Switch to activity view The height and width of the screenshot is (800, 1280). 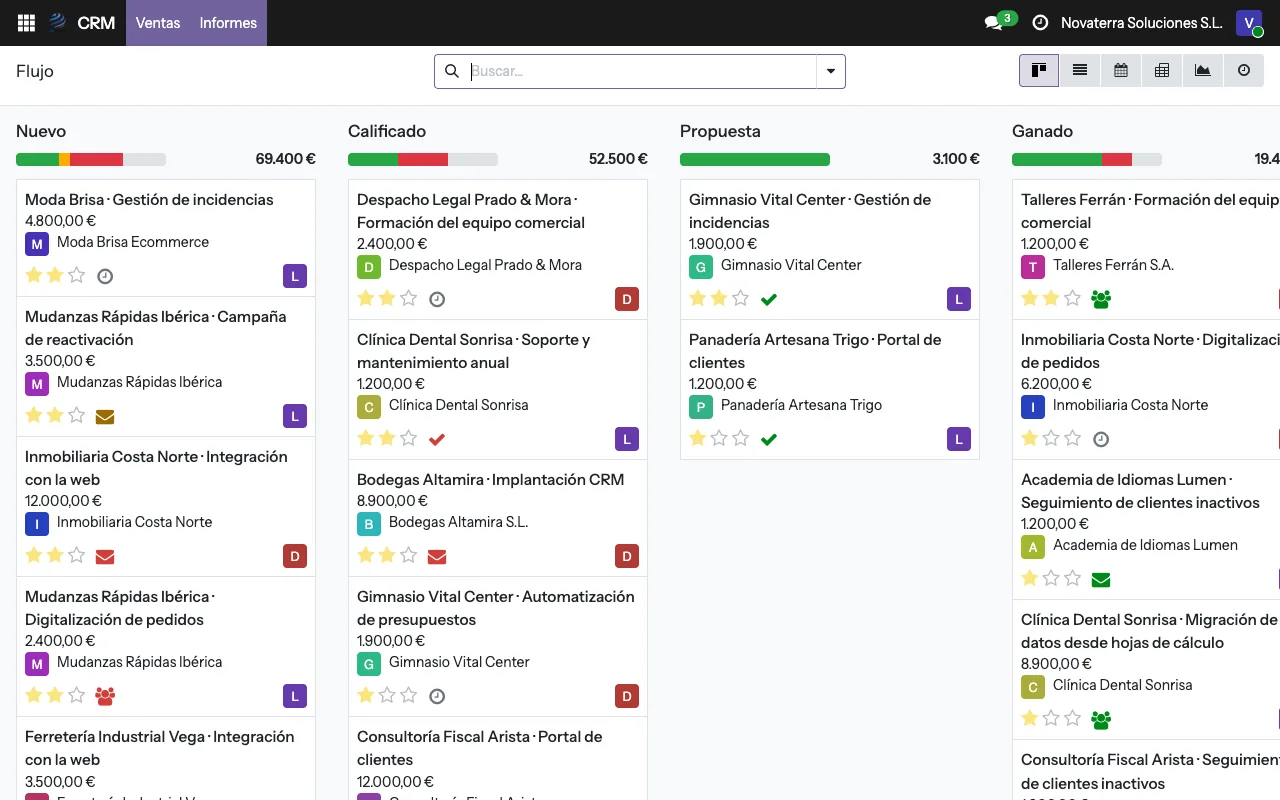pyautogui.click(x=1244, y=71)
